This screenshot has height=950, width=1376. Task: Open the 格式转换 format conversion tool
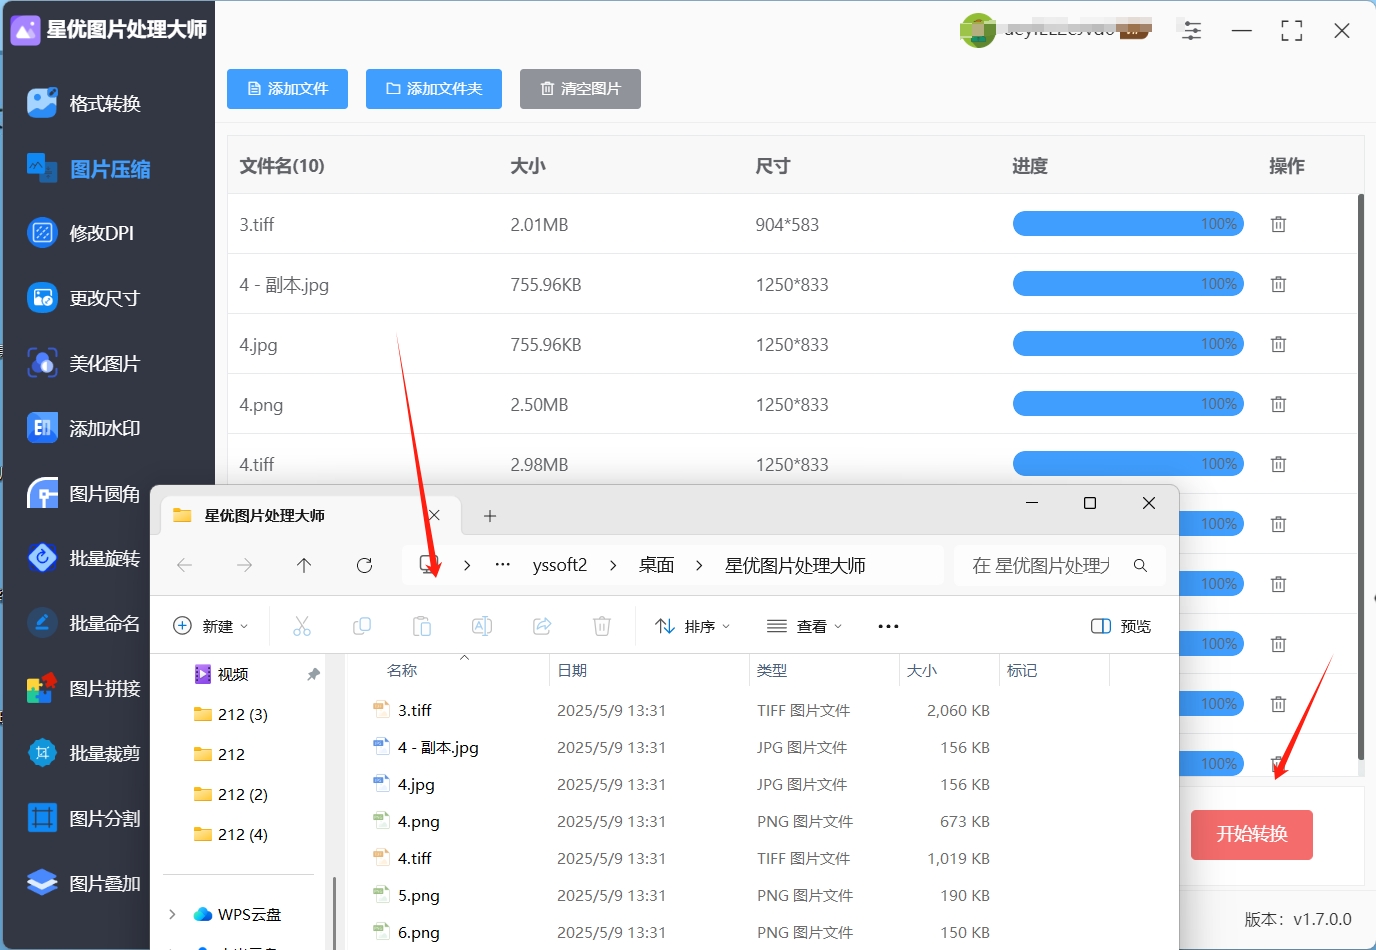click(85, 103)
